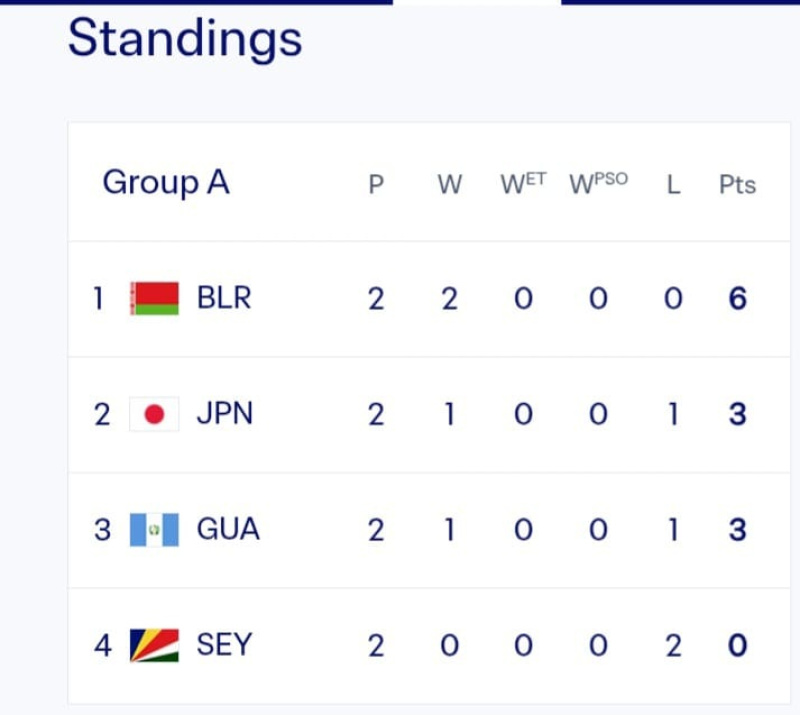The height and width of the screenshot is (715, 800).
Task: Click the Belarus flag icon
Action: point(154,299)
